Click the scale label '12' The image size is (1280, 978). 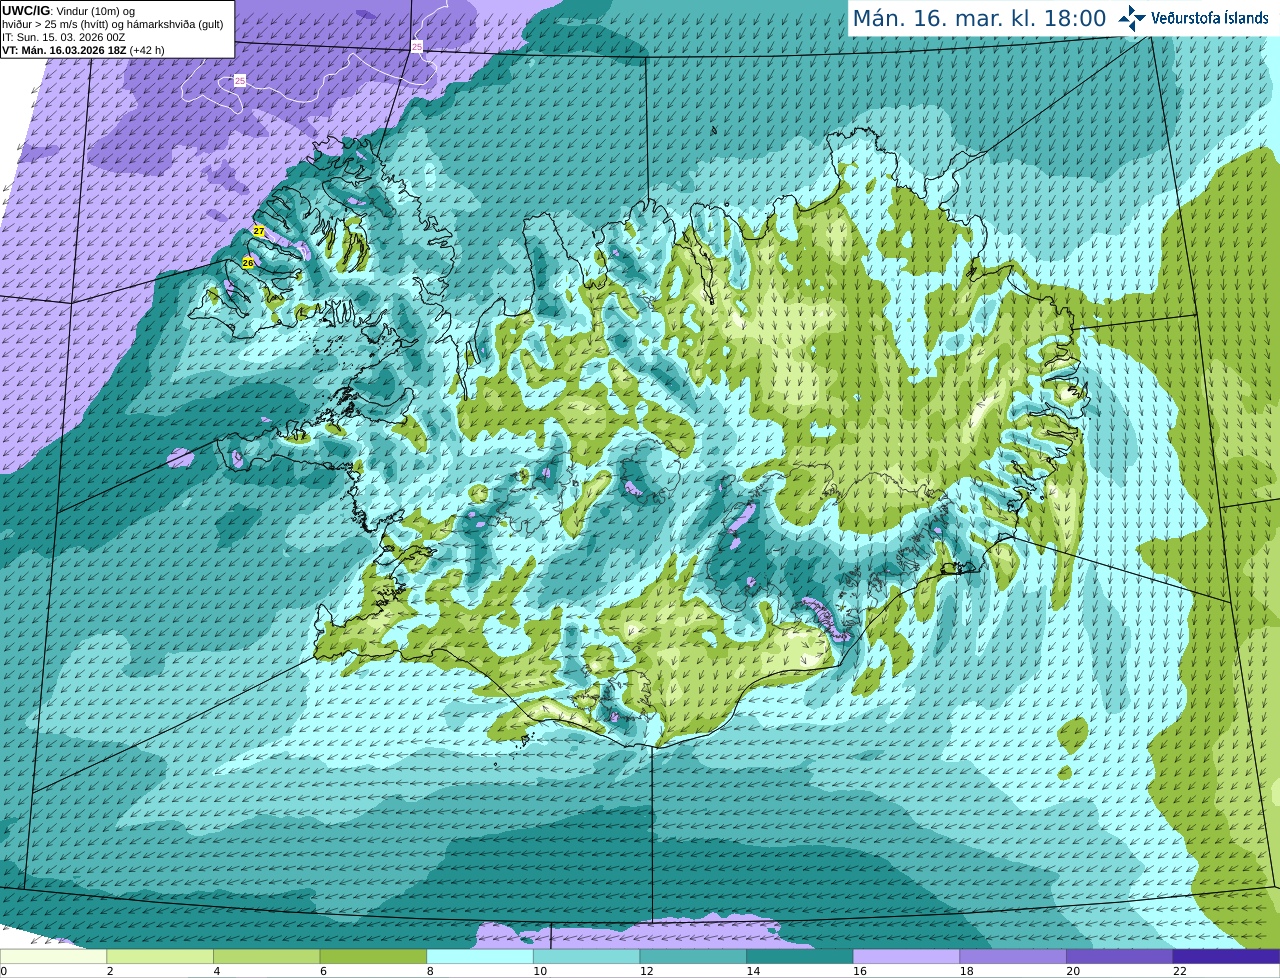[x=647, y=971]
